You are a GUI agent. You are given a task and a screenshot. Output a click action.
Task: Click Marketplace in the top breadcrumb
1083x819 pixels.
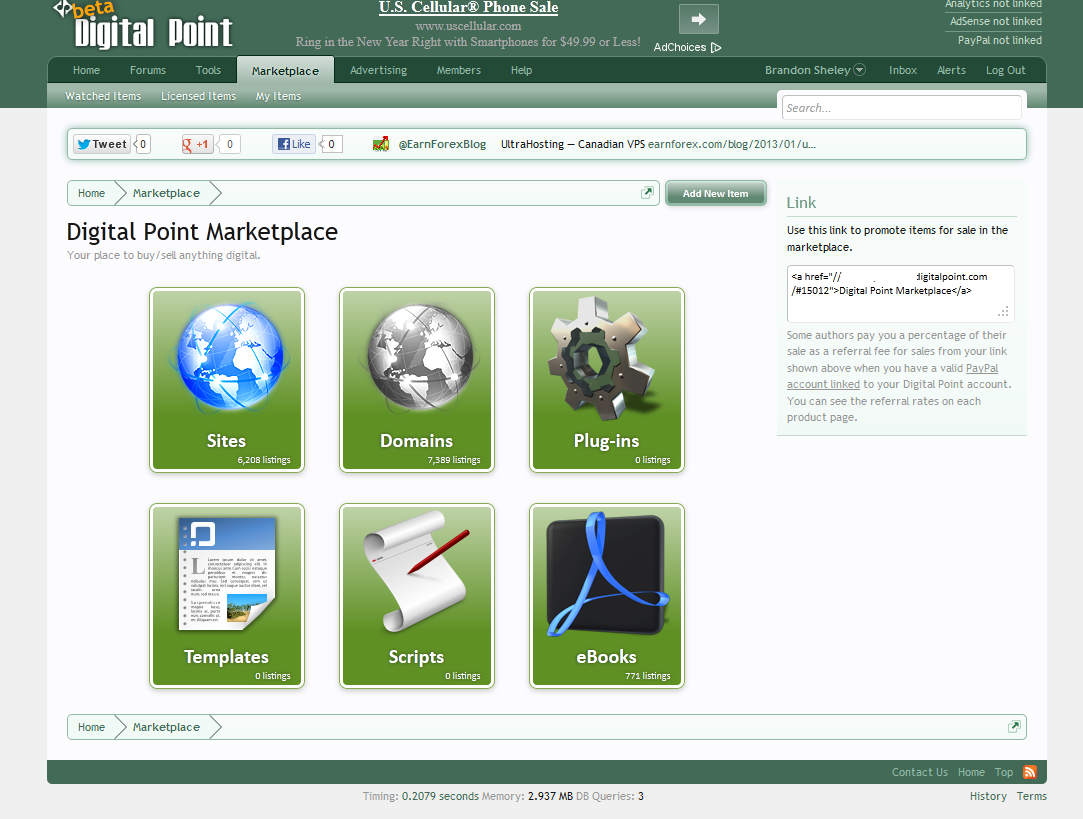(166, 193)
